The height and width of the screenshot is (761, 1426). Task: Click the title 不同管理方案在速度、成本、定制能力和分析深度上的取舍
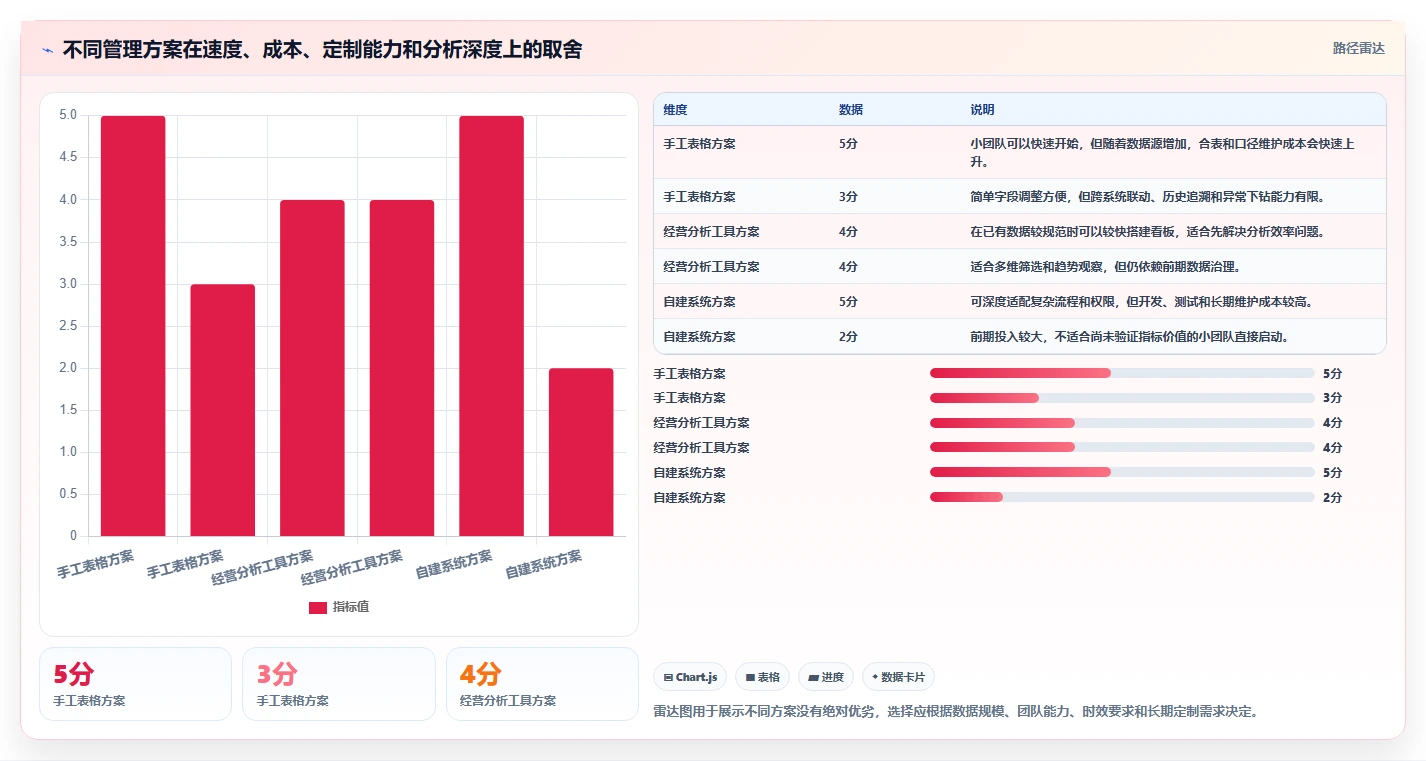point(322,49)
